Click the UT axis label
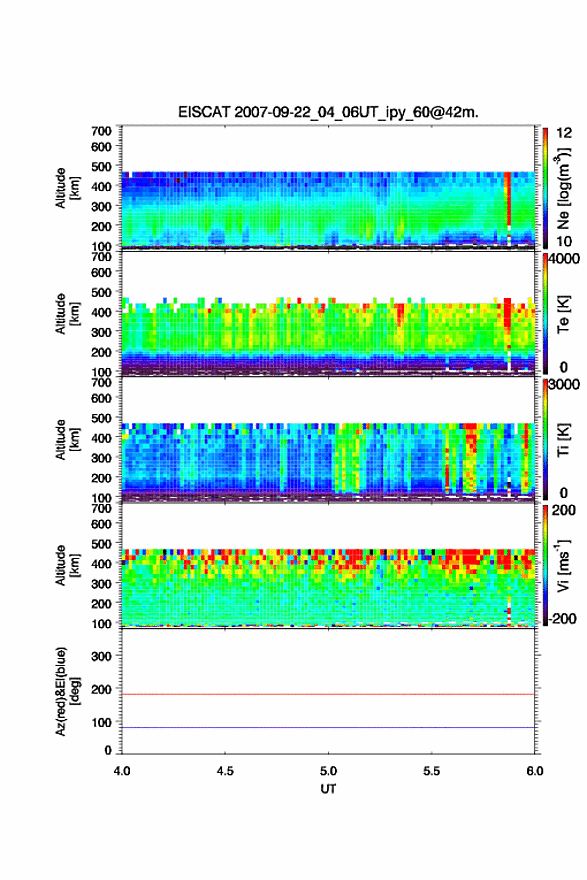Screen dimensions: 587x880 (328, 789)
